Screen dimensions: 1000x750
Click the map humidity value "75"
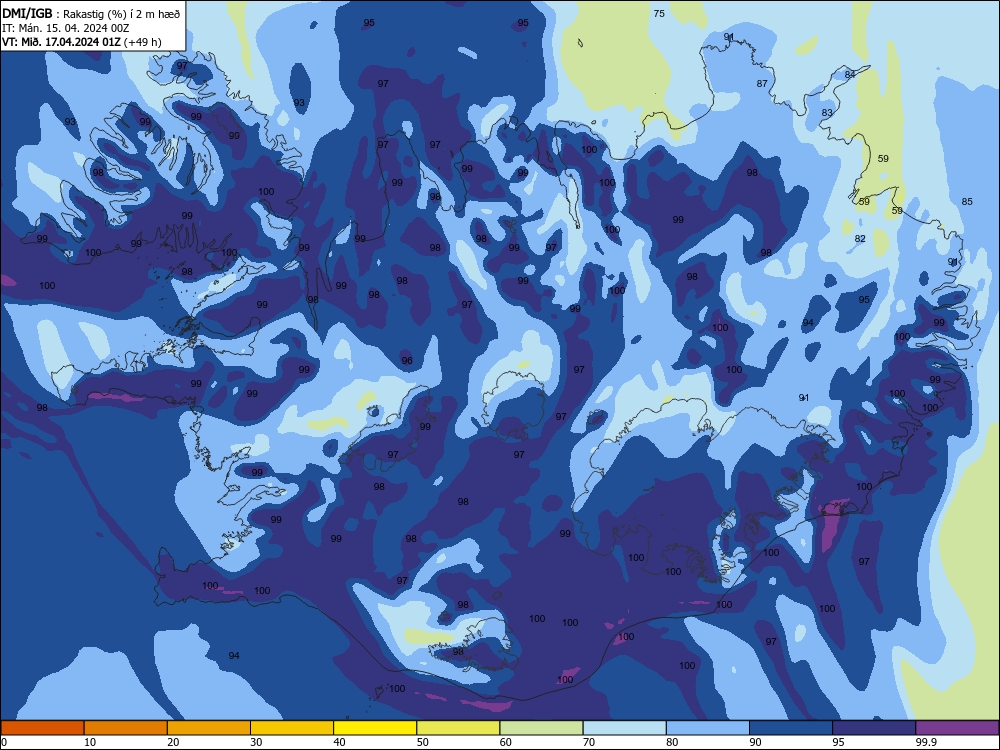coord(659,13)
